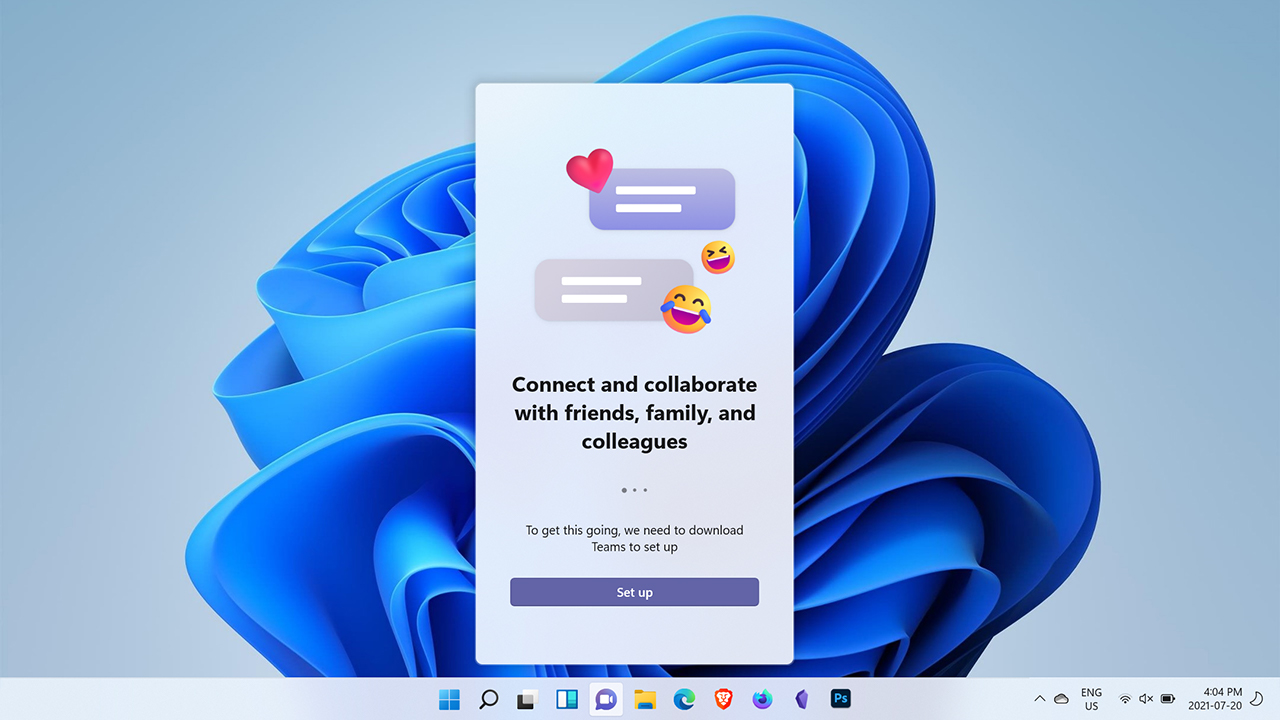Viewport: 1280px width, 720px height.
Task: Open the Windows Start menu
Action: point(450,699)
